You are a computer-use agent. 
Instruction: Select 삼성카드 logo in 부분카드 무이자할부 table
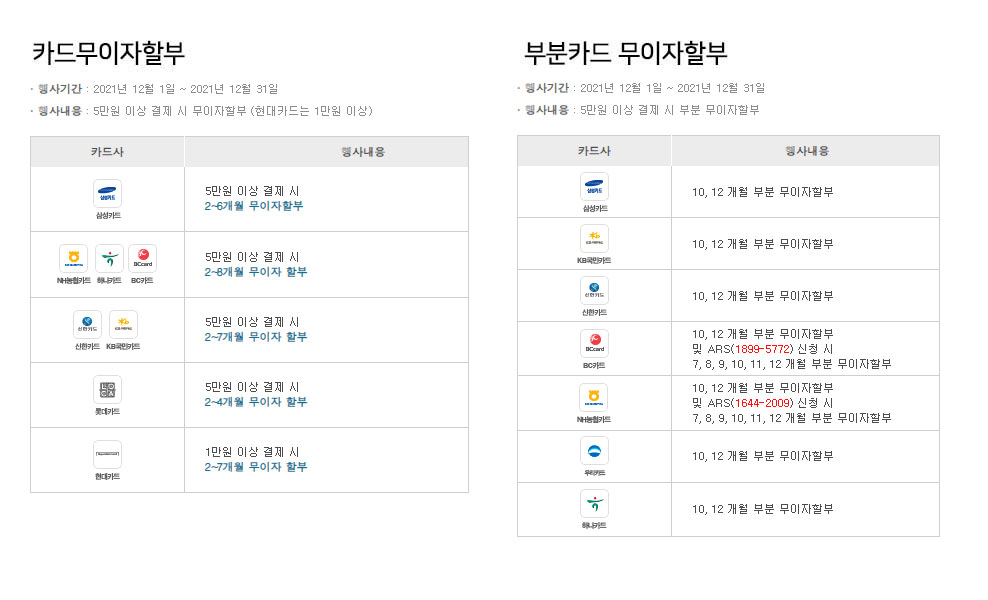pos(594,187)
